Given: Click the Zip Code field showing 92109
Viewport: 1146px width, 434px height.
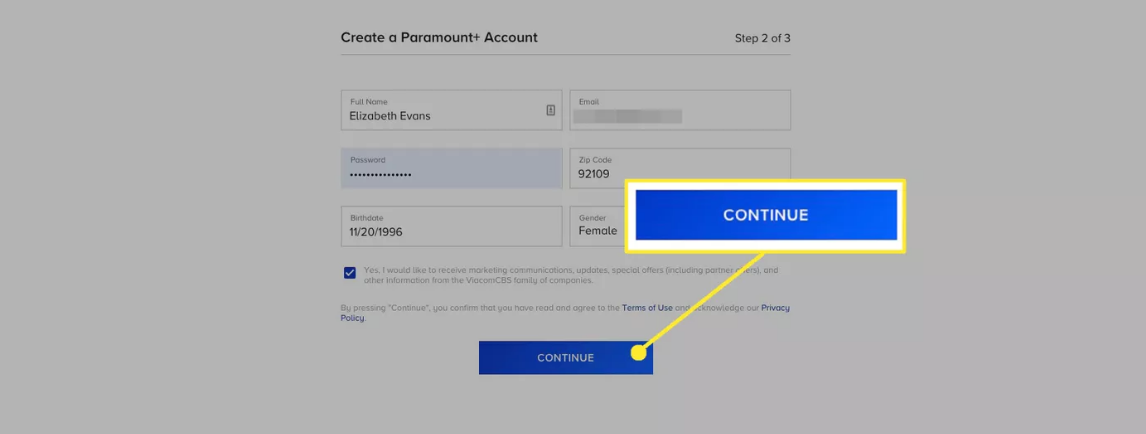Looking at the screenshot, I should coord(680,168).
